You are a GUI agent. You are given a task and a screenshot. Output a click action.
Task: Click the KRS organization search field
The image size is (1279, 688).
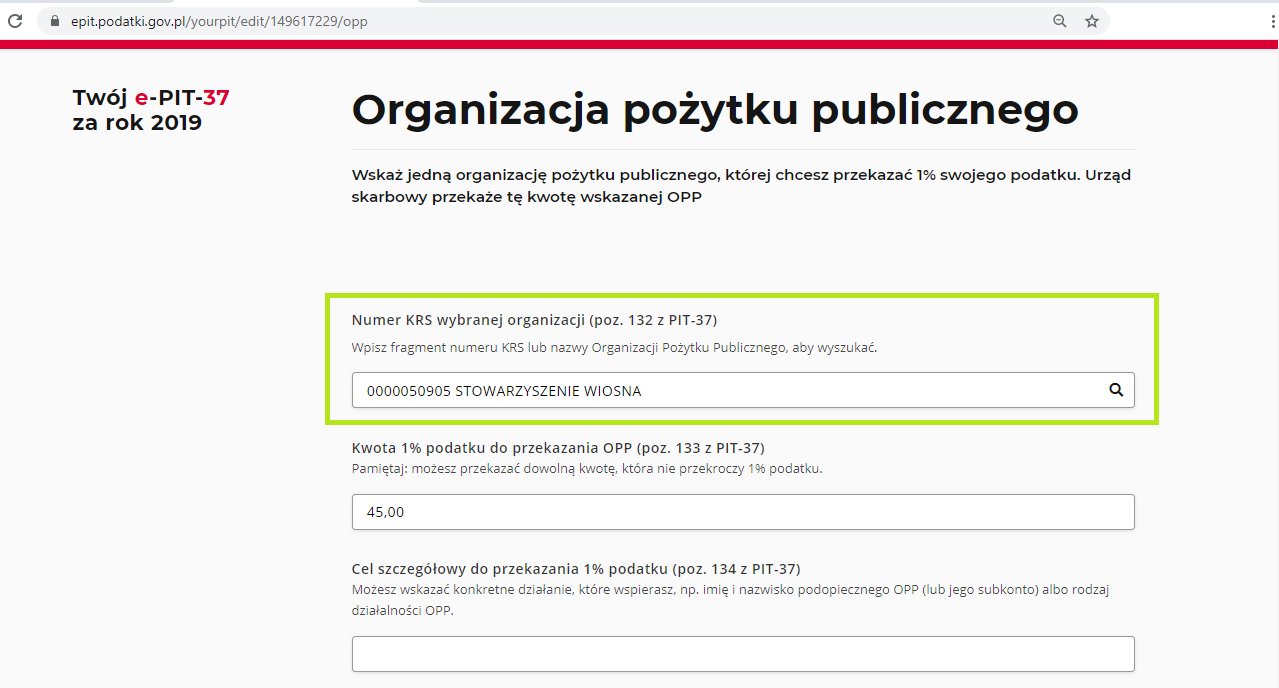(743, 390)
